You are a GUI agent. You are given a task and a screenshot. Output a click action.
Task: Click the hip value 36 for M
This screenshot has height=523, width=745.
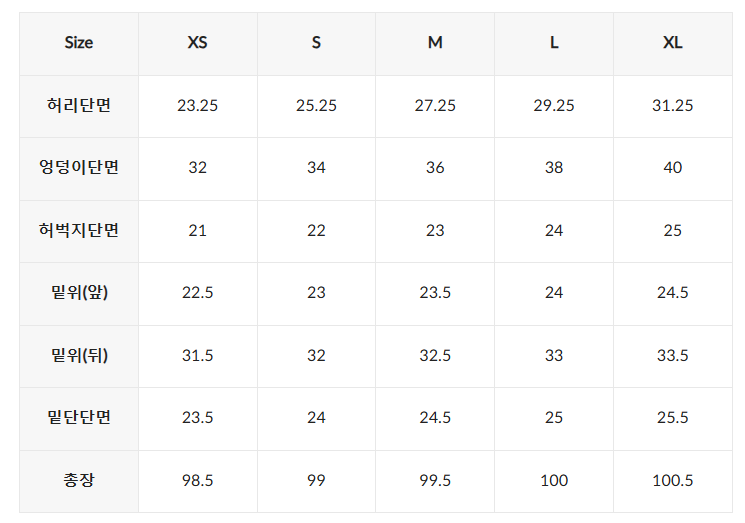pyautogui.click(x=435, y=168)
